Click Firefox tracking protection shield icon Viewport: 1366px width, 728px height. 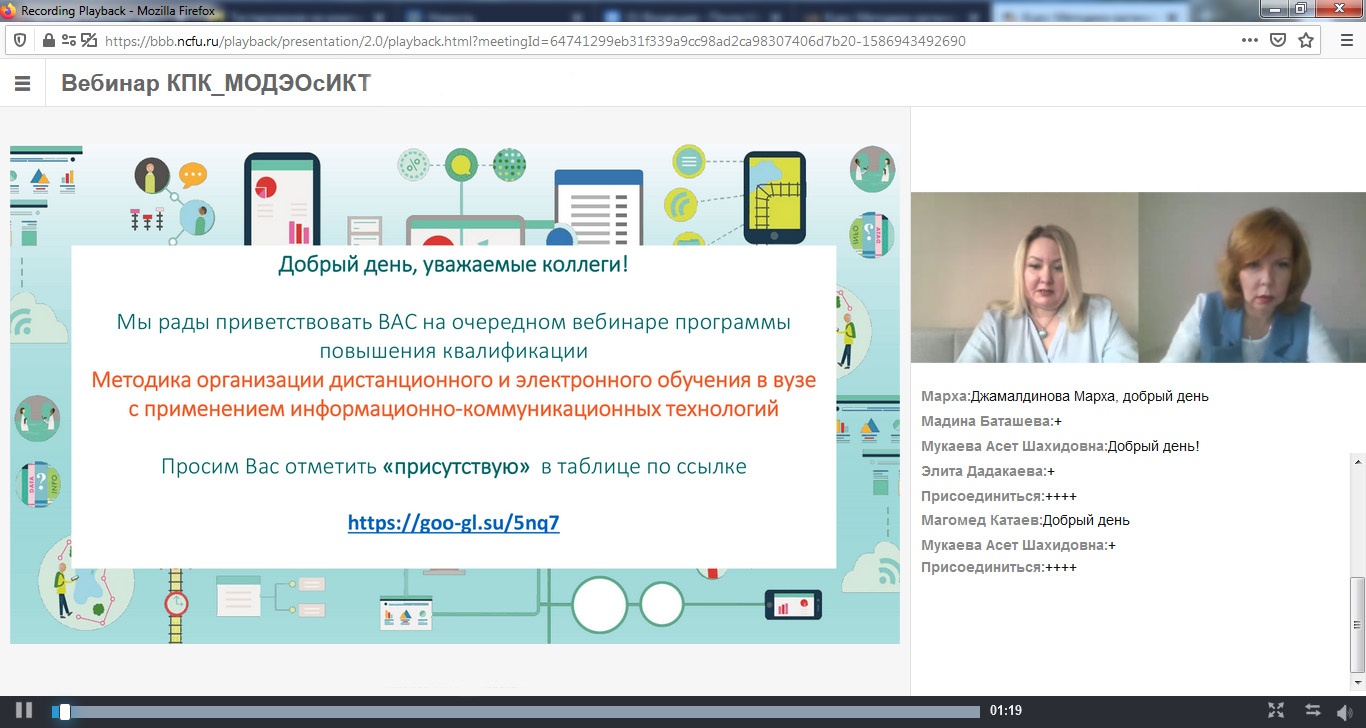(x=20, y=41)
